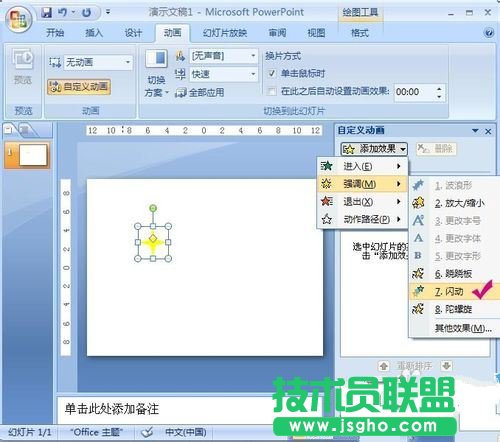Open the 格式 drawing tools tab
Image resolution: width=500 pixels, height=442 pixels.
360,33
